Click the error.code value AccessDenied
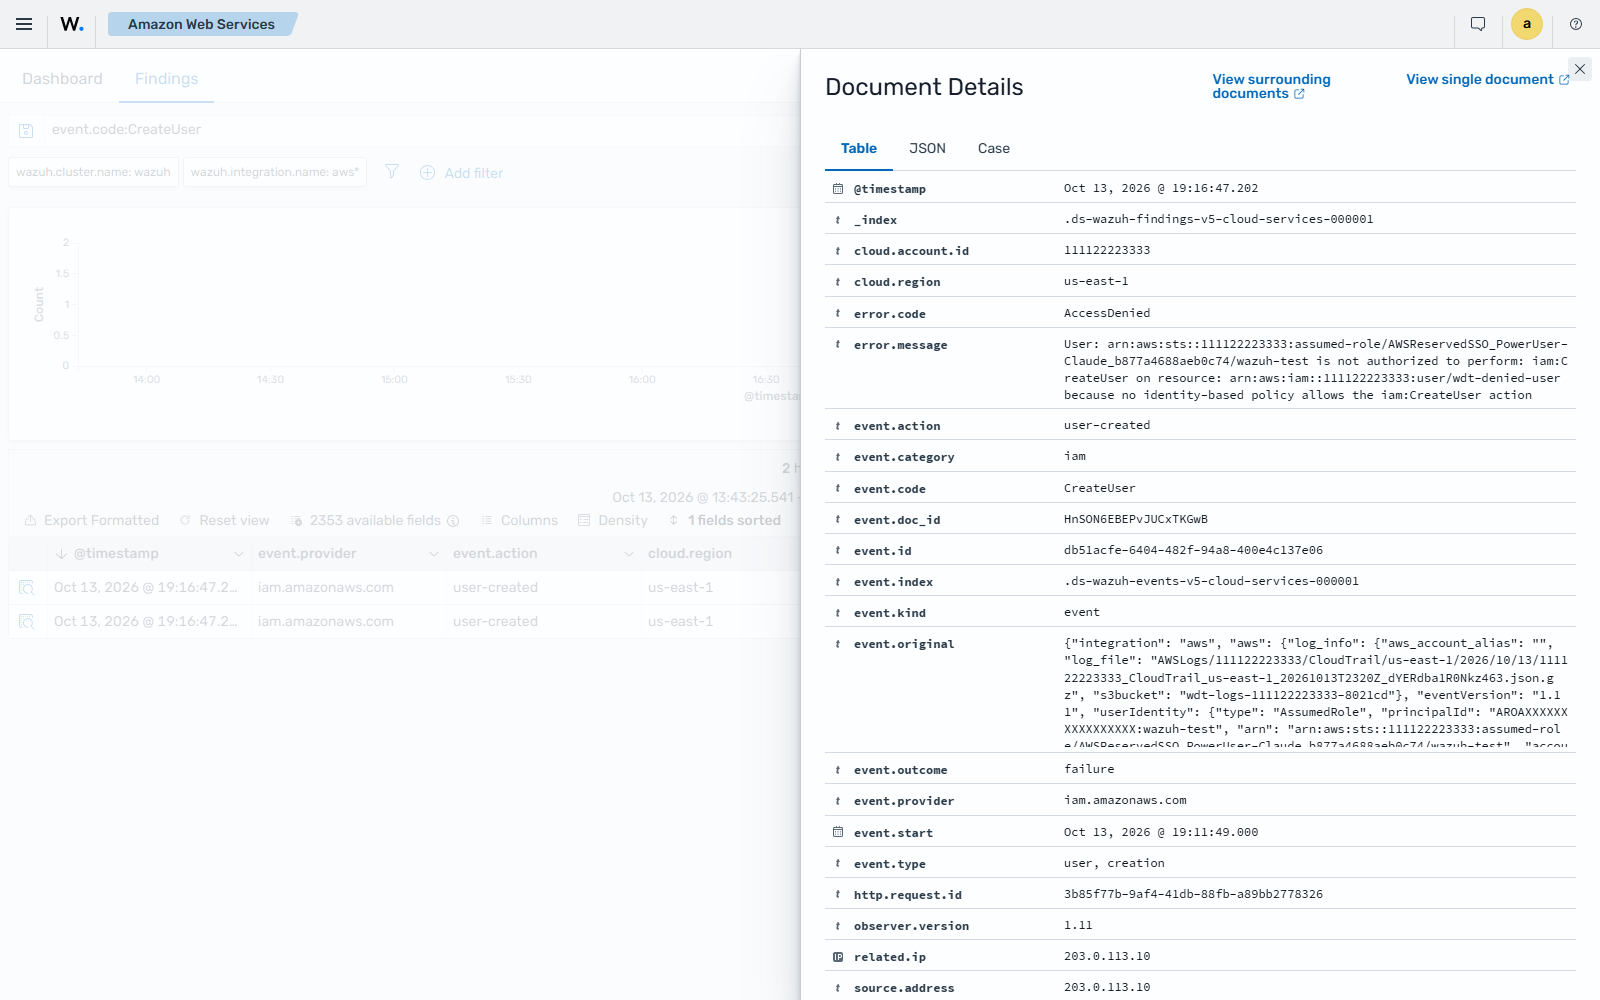Viewport: 1600px width, 1000px height. pyautogui.click(x=1107, y=313)
